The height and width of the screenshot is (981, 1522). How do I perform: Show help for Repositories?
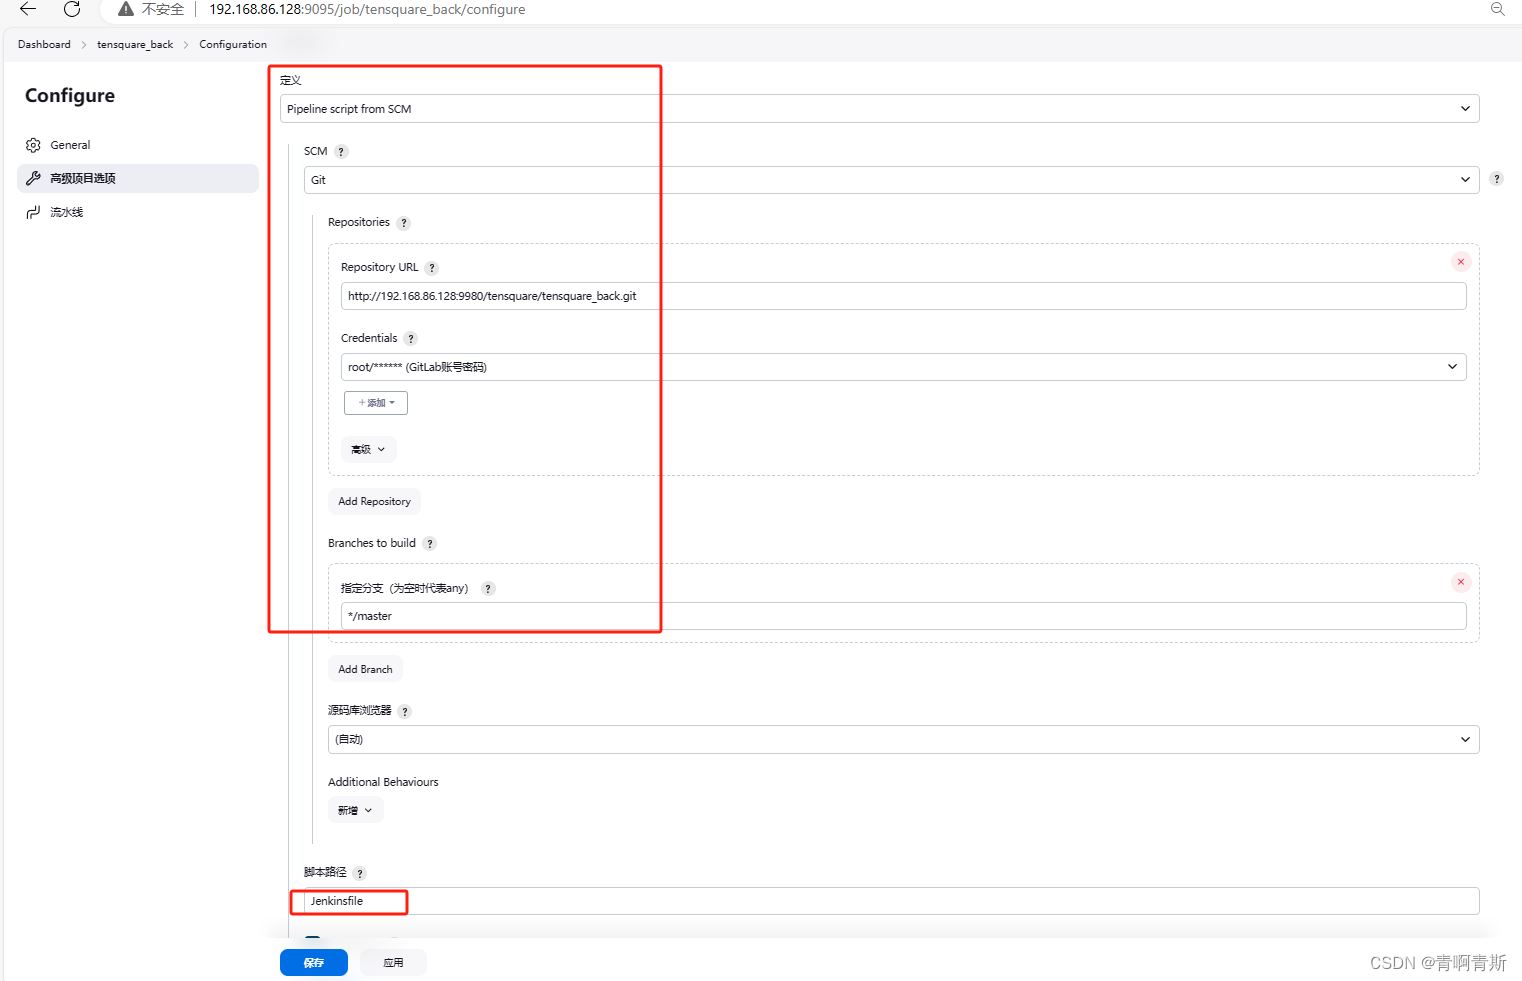coord(404,223)
